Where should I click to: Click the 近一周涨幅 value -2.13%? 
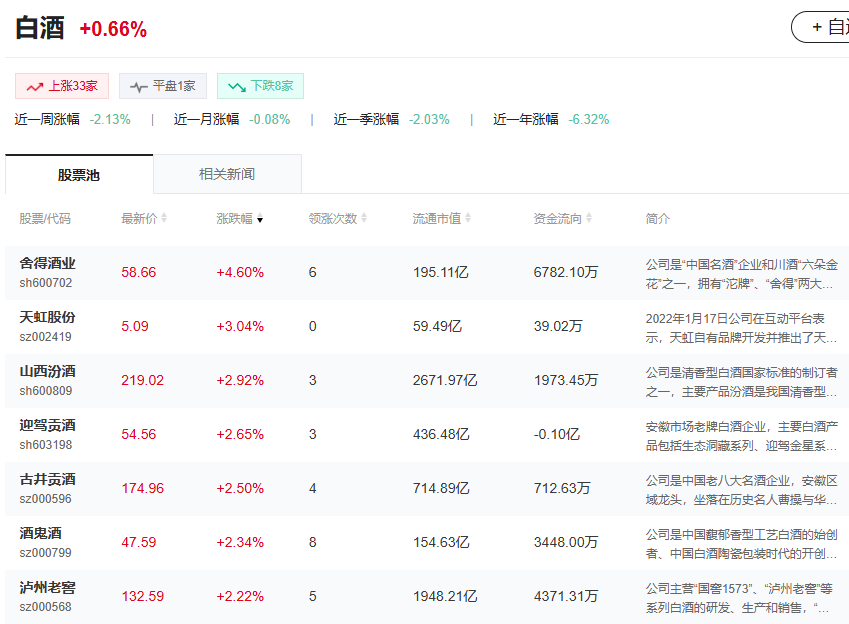[110, 119]
